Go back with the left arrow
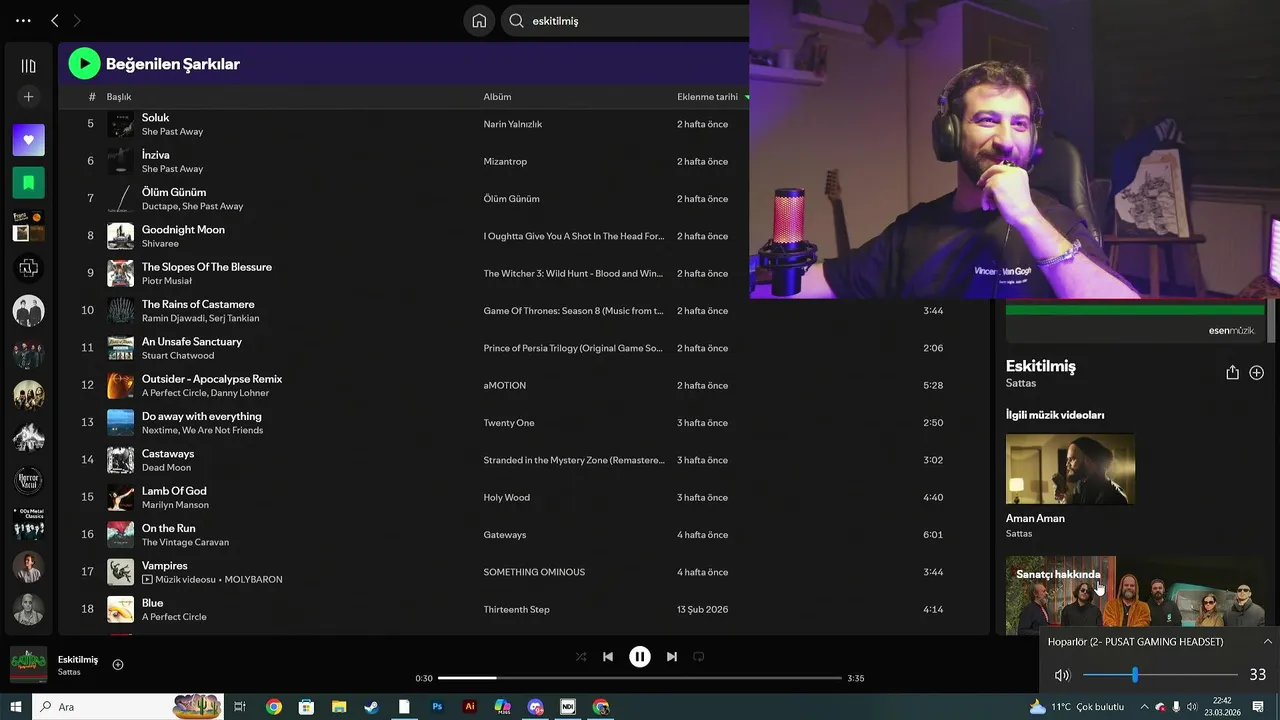The height and width of the screenshot is (720, 1280). click(x=55, y=21)
